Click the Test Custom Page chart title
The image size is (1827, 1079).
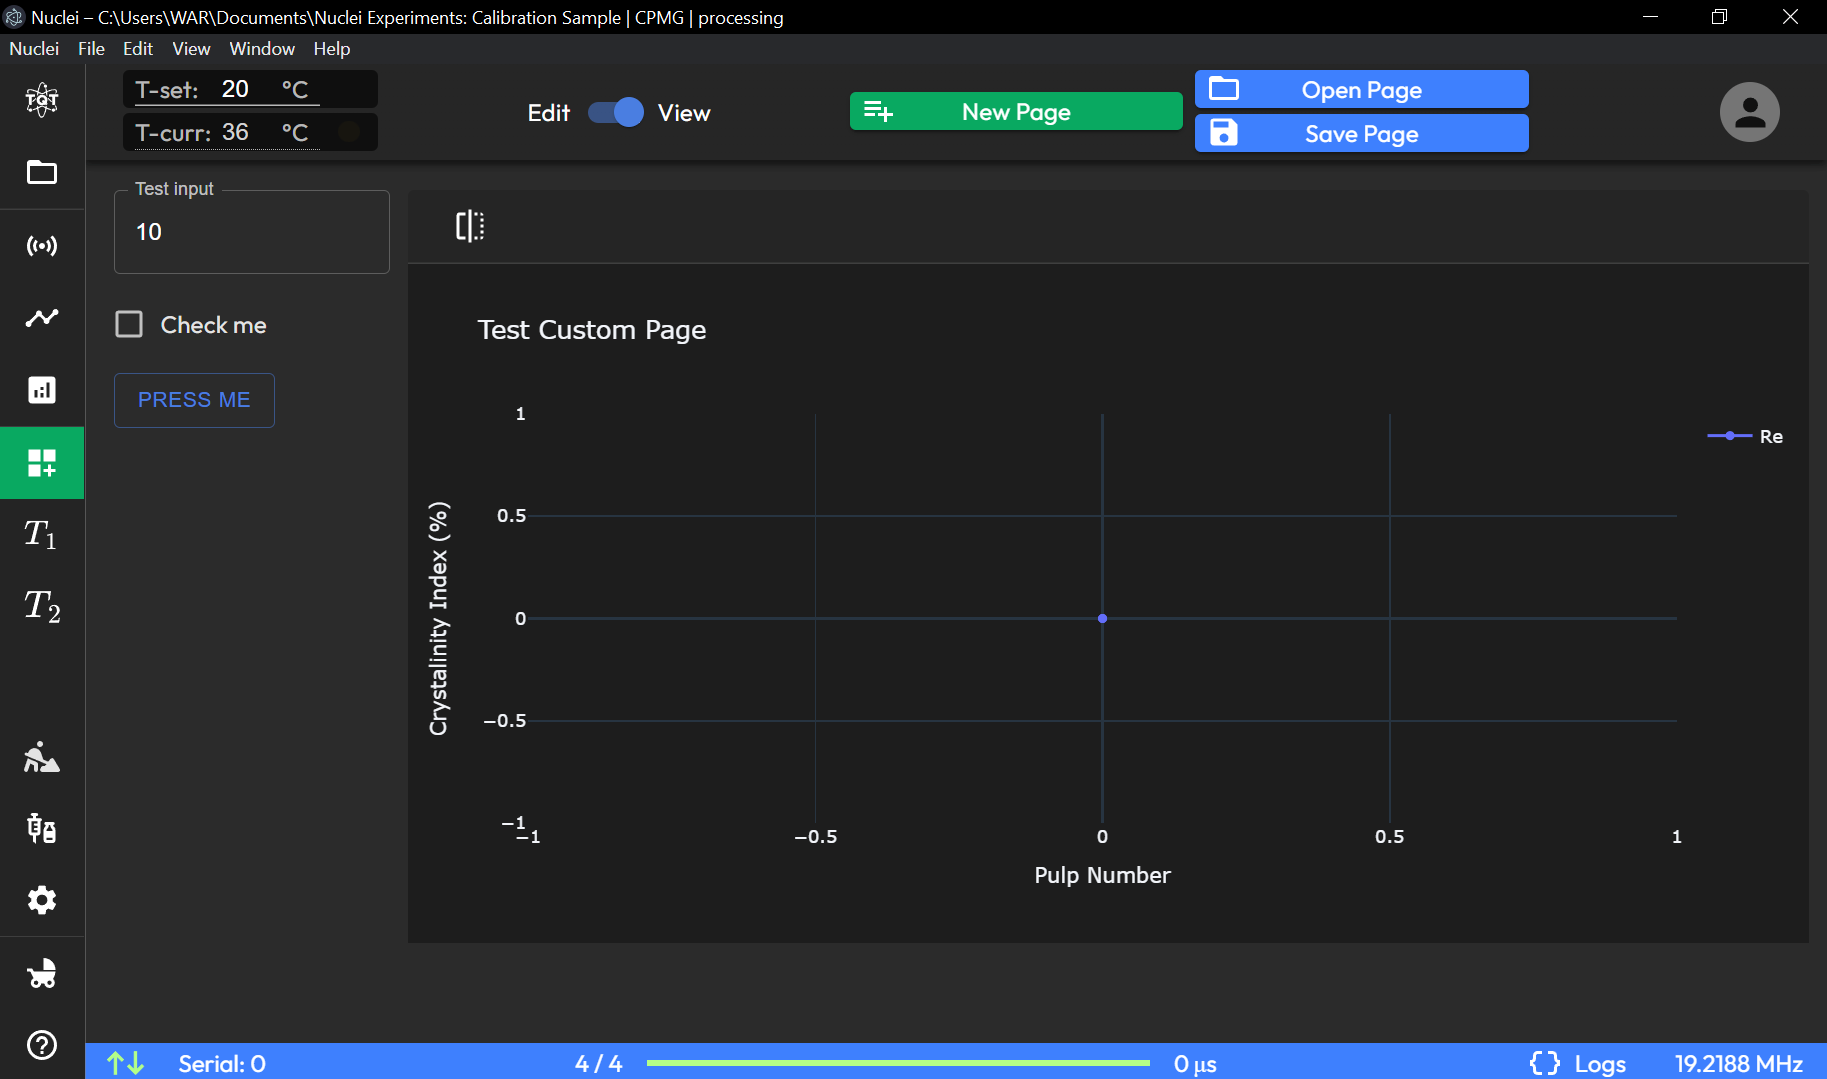coord(592,330)
